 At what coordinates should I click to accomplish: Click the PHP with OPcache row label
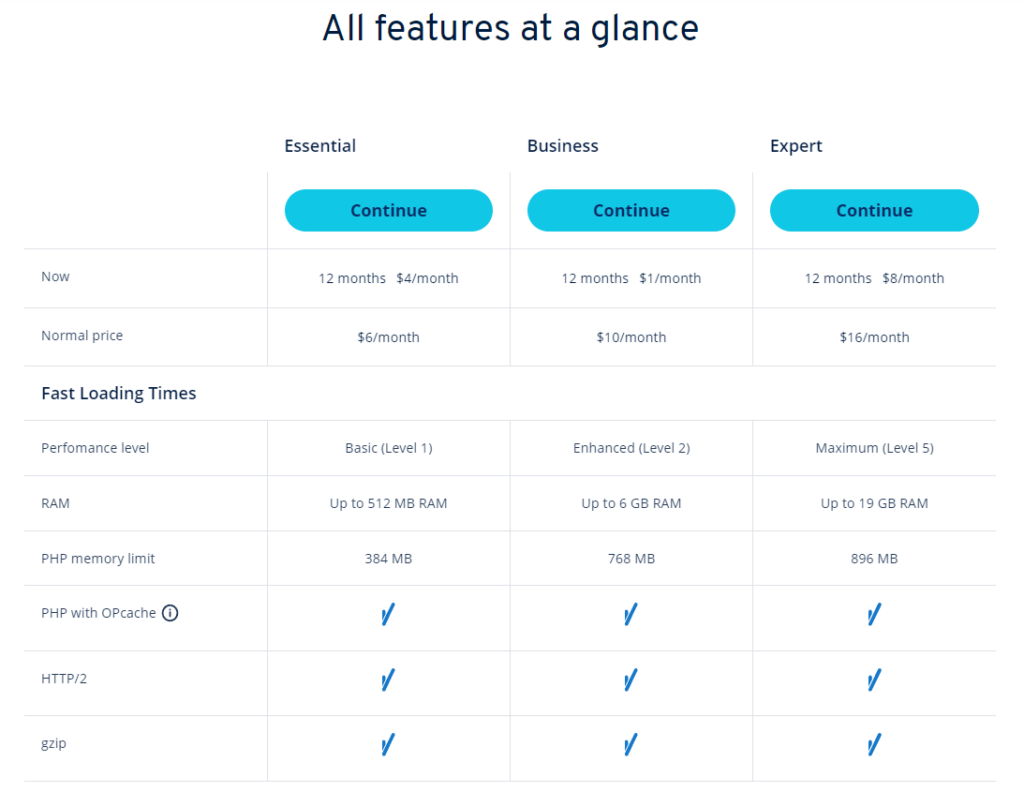pyautogui.click(x=99, y=613)
